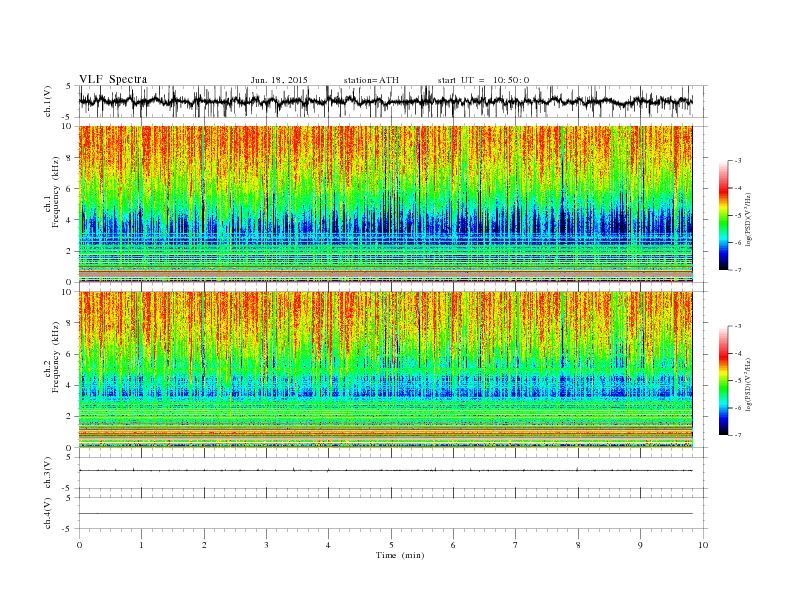Click the ch.2 spectrogram color bar

click(723, 381)
